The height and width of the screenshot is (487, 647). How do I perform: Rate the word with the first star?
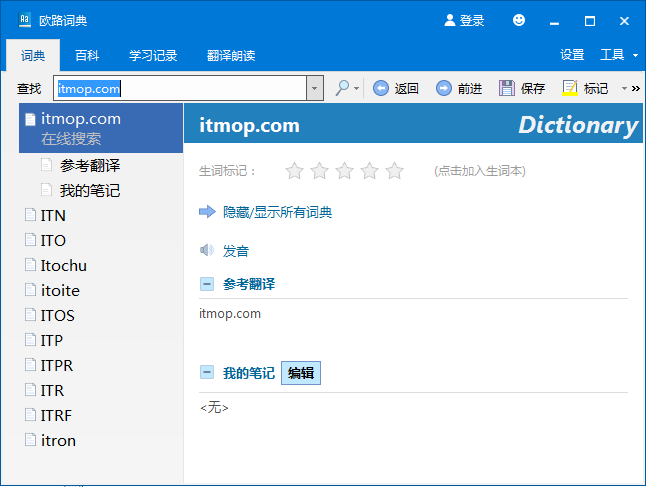294,171
